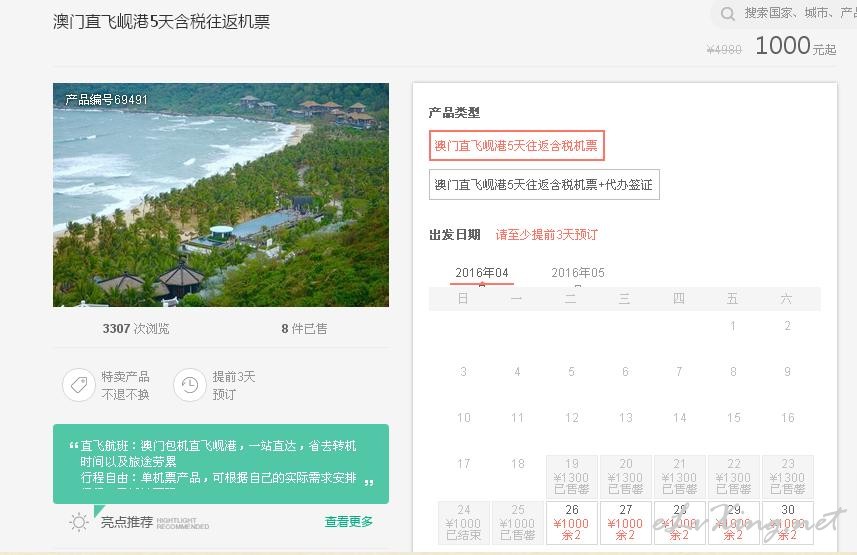The image size is (857, 555).
Task: Select April 28 departure date cell
Action: tap(680, 522)
